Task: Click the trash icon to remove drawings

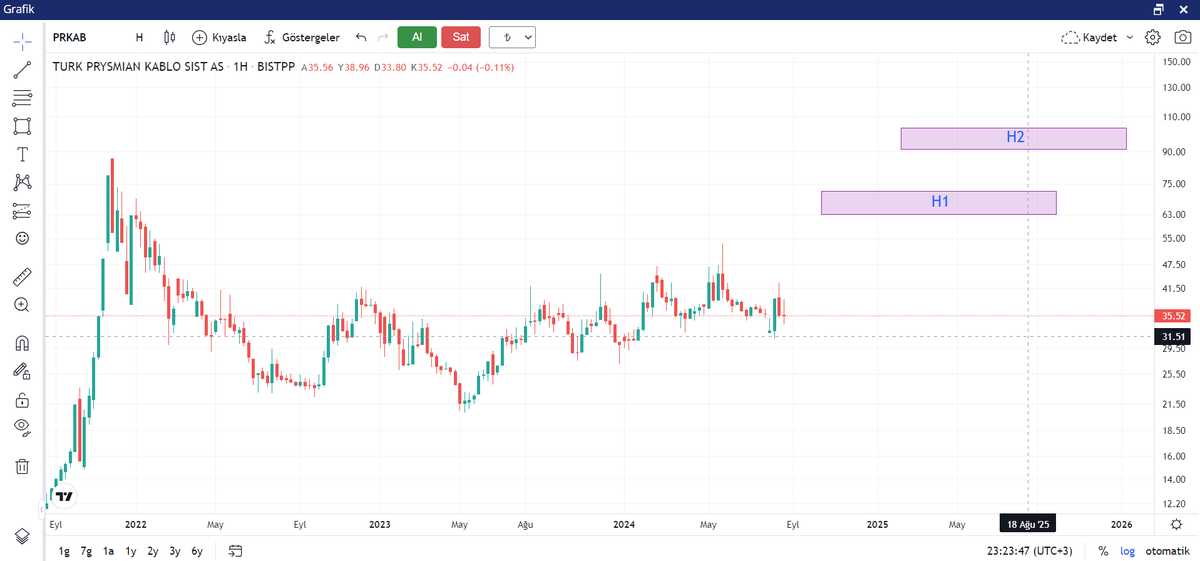Action: coord(22,466)
